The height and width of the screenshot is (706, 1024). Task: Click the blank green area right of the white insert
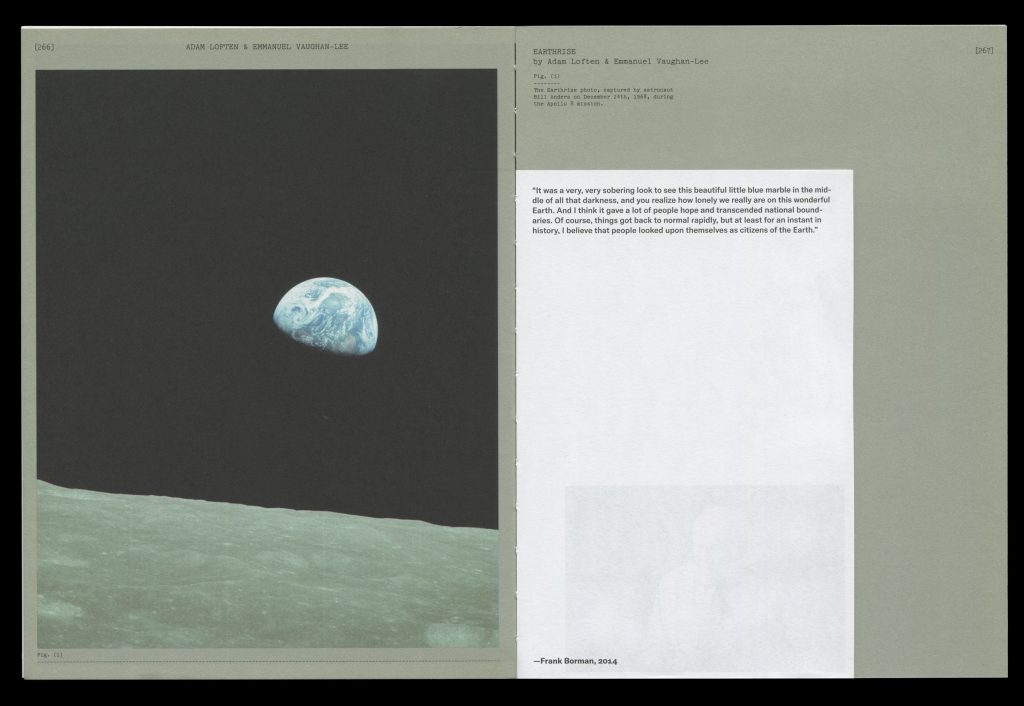pyautogui.click(x=930, y=400)
